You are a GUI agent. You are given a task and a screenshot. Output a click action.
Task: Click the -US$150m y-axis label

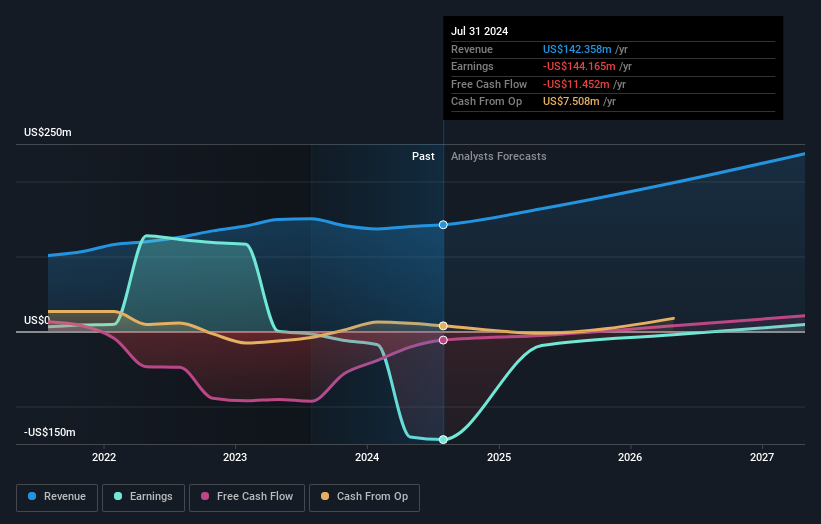tap(49, 432)
